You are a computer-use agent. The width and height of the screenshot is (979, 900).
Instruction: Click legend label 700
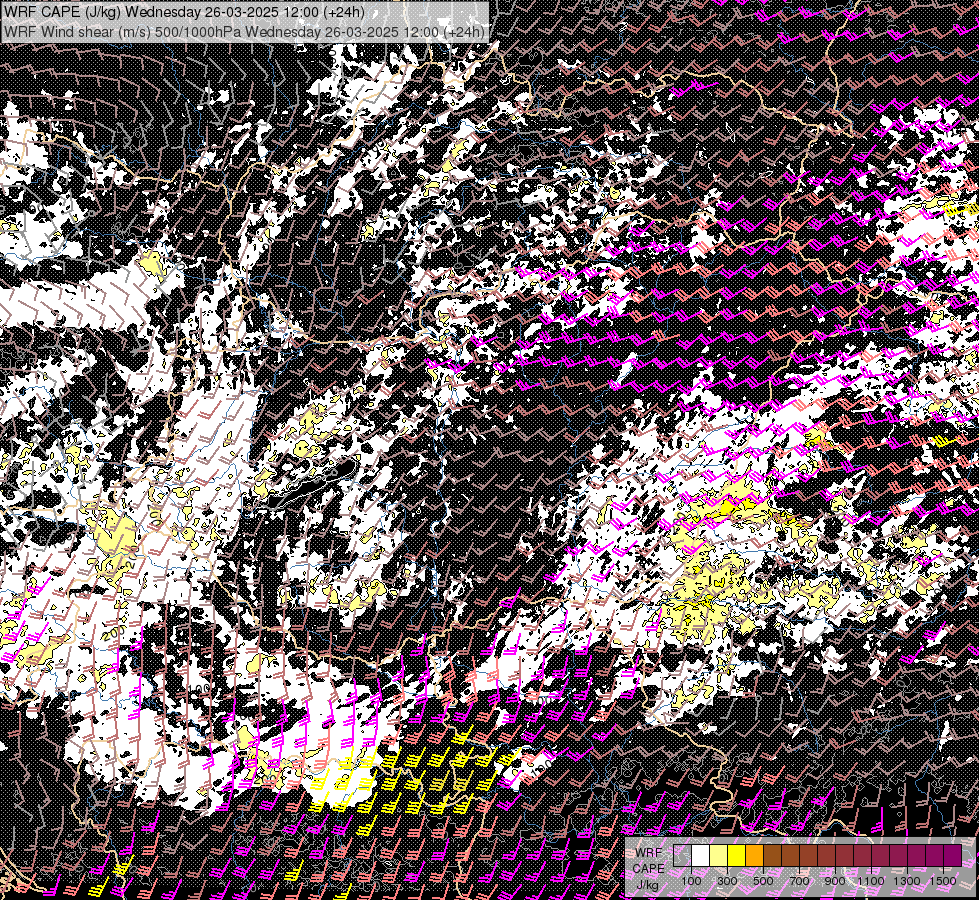799,881
